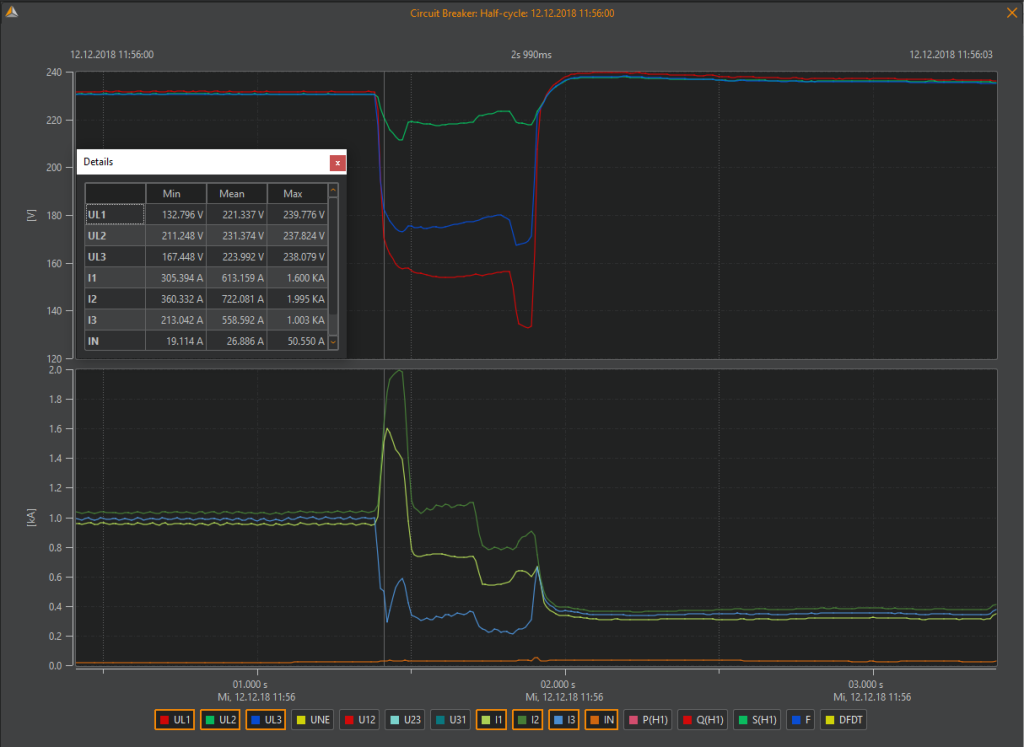Enable the UNE channel in legend
The height and width of the screenshot is (747, 1024).
pyautogui.click(x=313, y=720)
